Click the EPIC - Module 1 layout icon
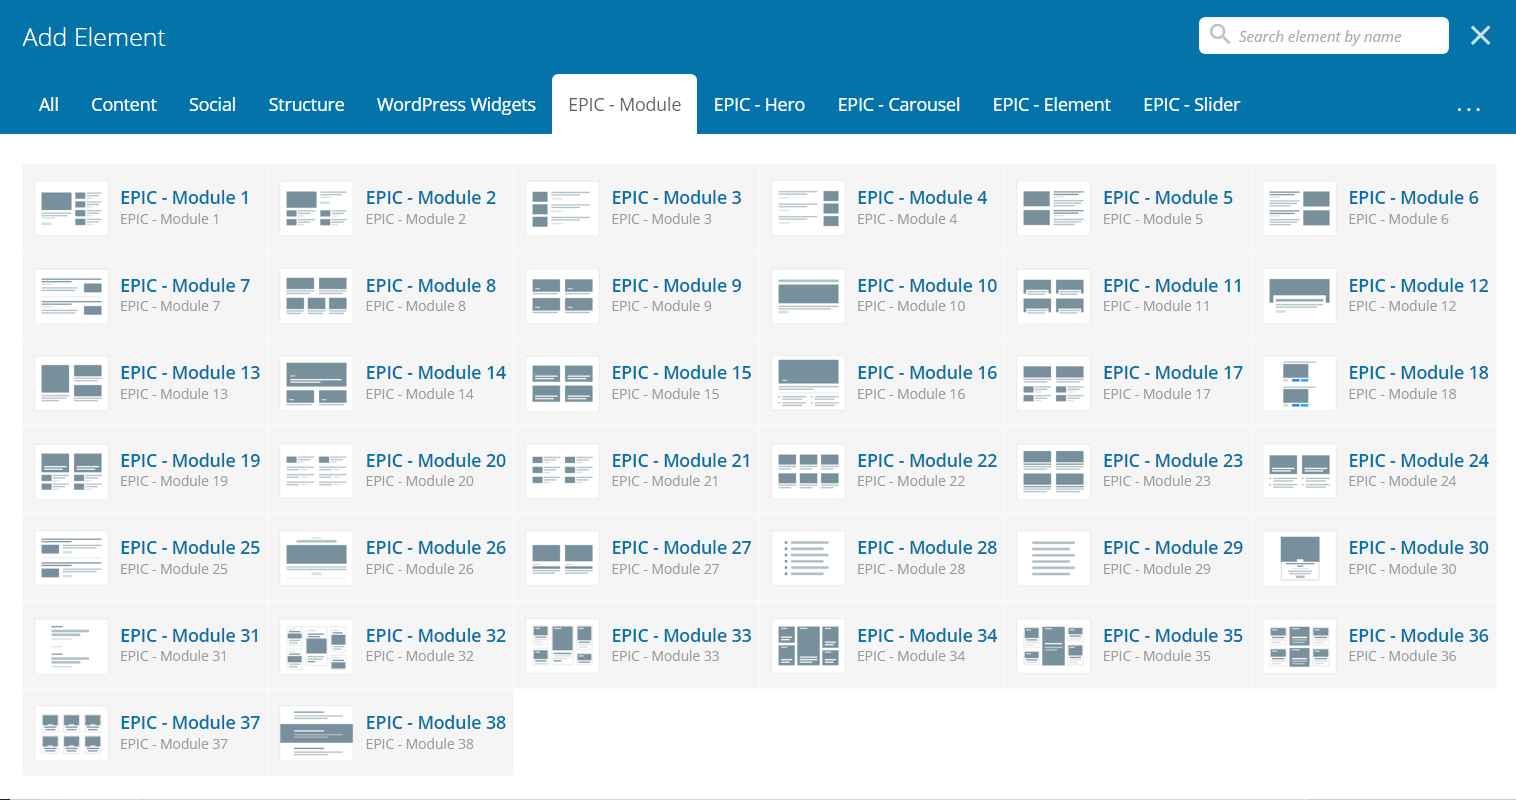This screenshot has height=800, width=1516. coord(71,208)
